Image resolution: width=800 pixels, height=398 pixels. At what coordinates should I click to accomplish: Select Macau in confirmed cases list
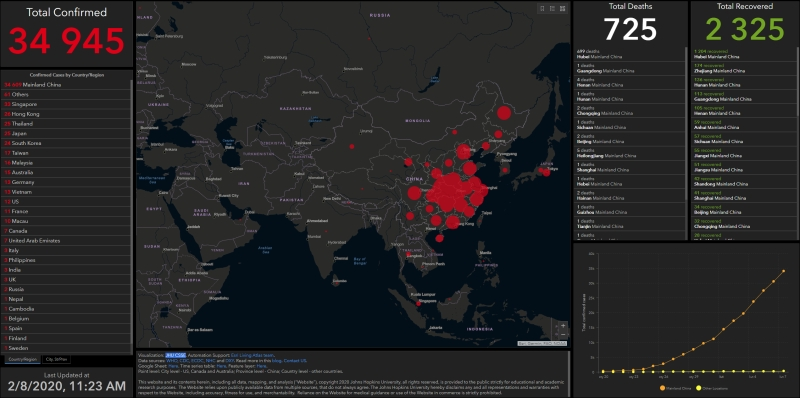point(66,221)
